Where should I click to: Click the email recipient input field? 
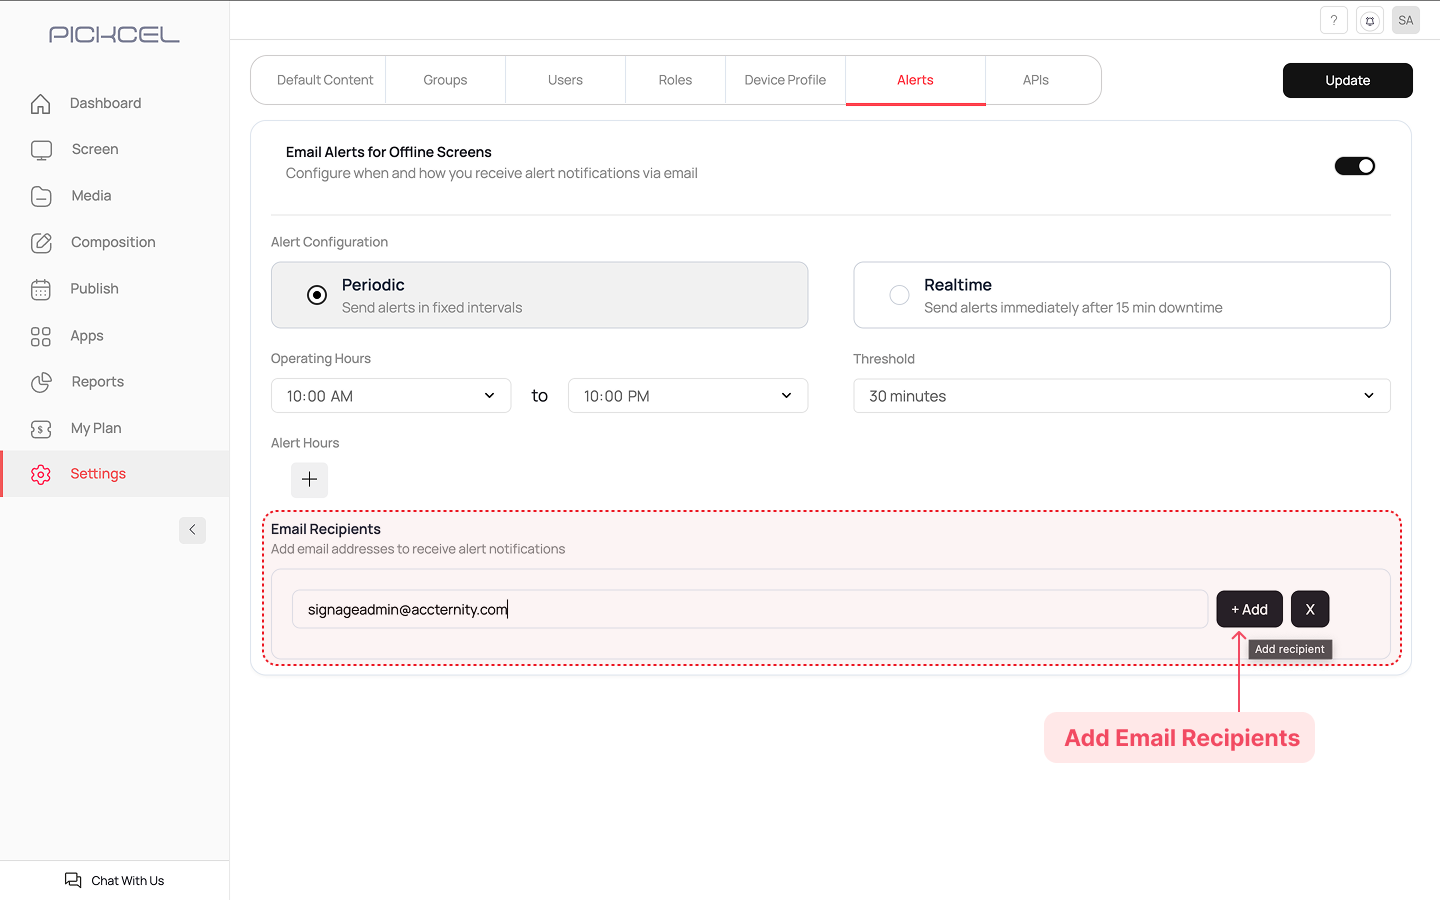(x=750, y=609)
